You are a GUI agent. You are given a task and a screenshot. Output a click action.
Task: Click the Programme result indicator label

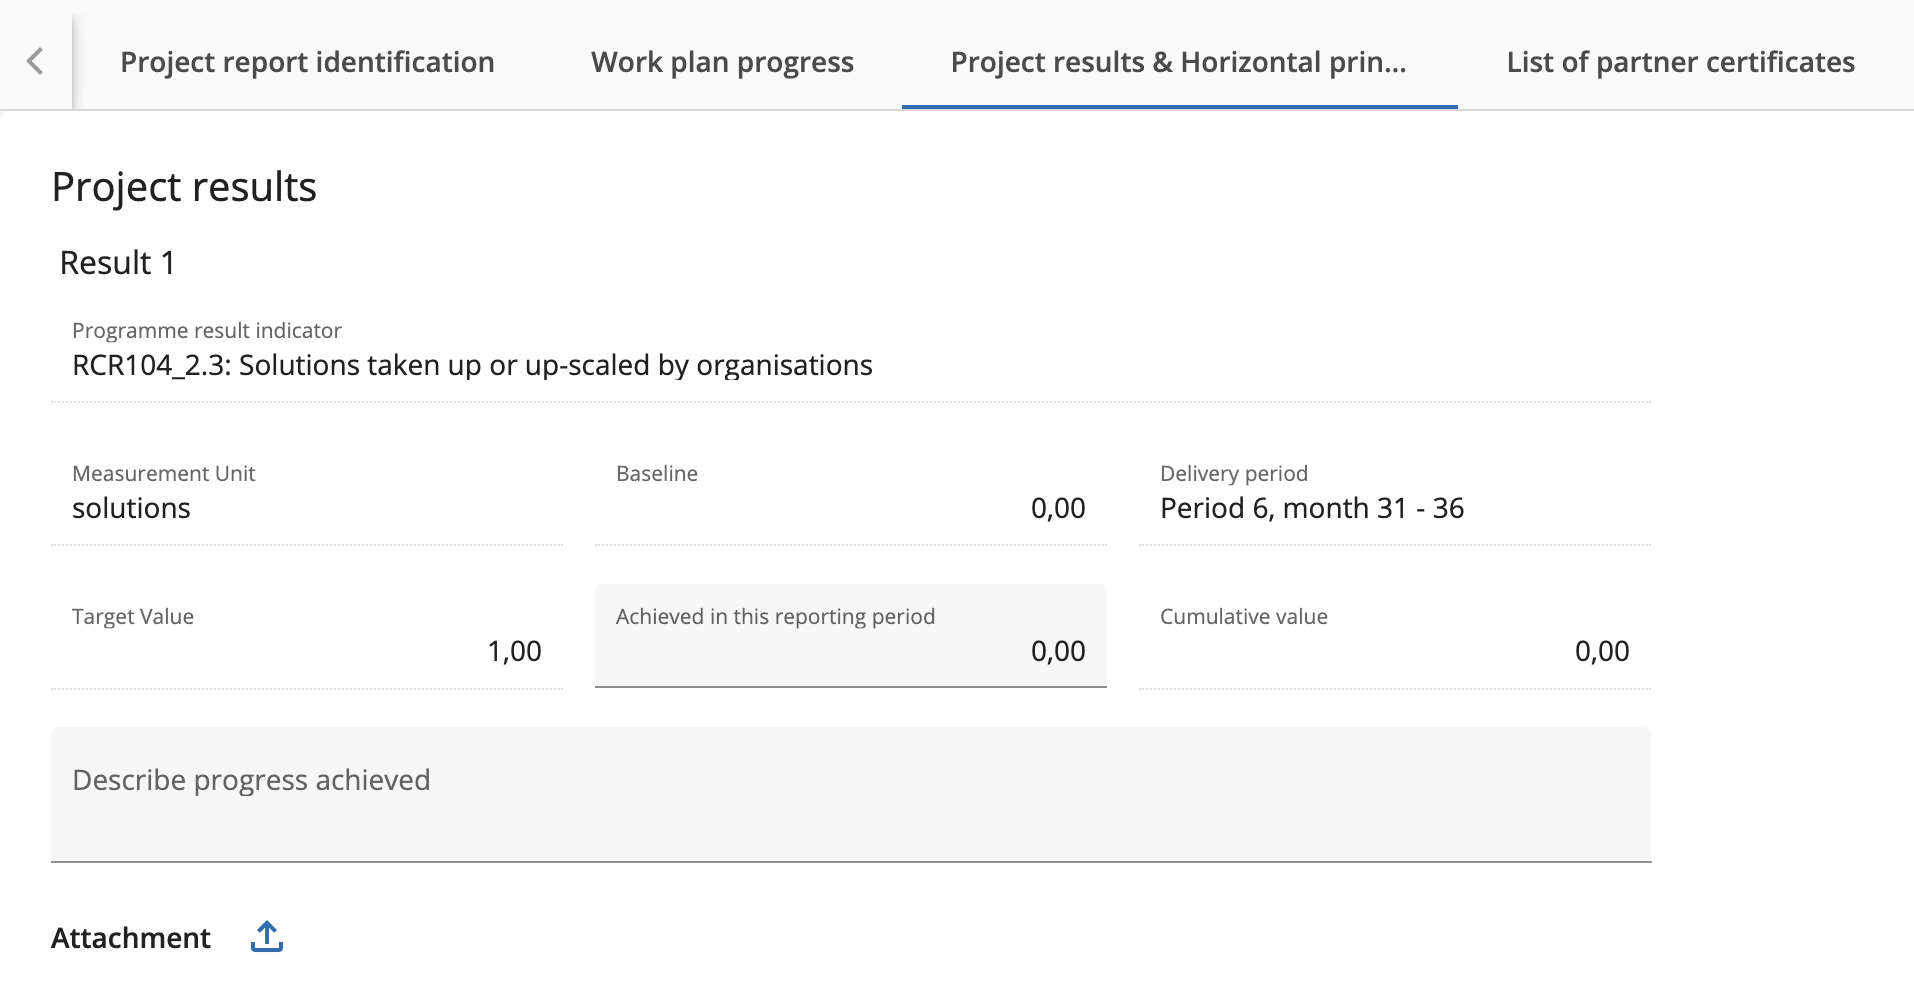tap(207, 330)
